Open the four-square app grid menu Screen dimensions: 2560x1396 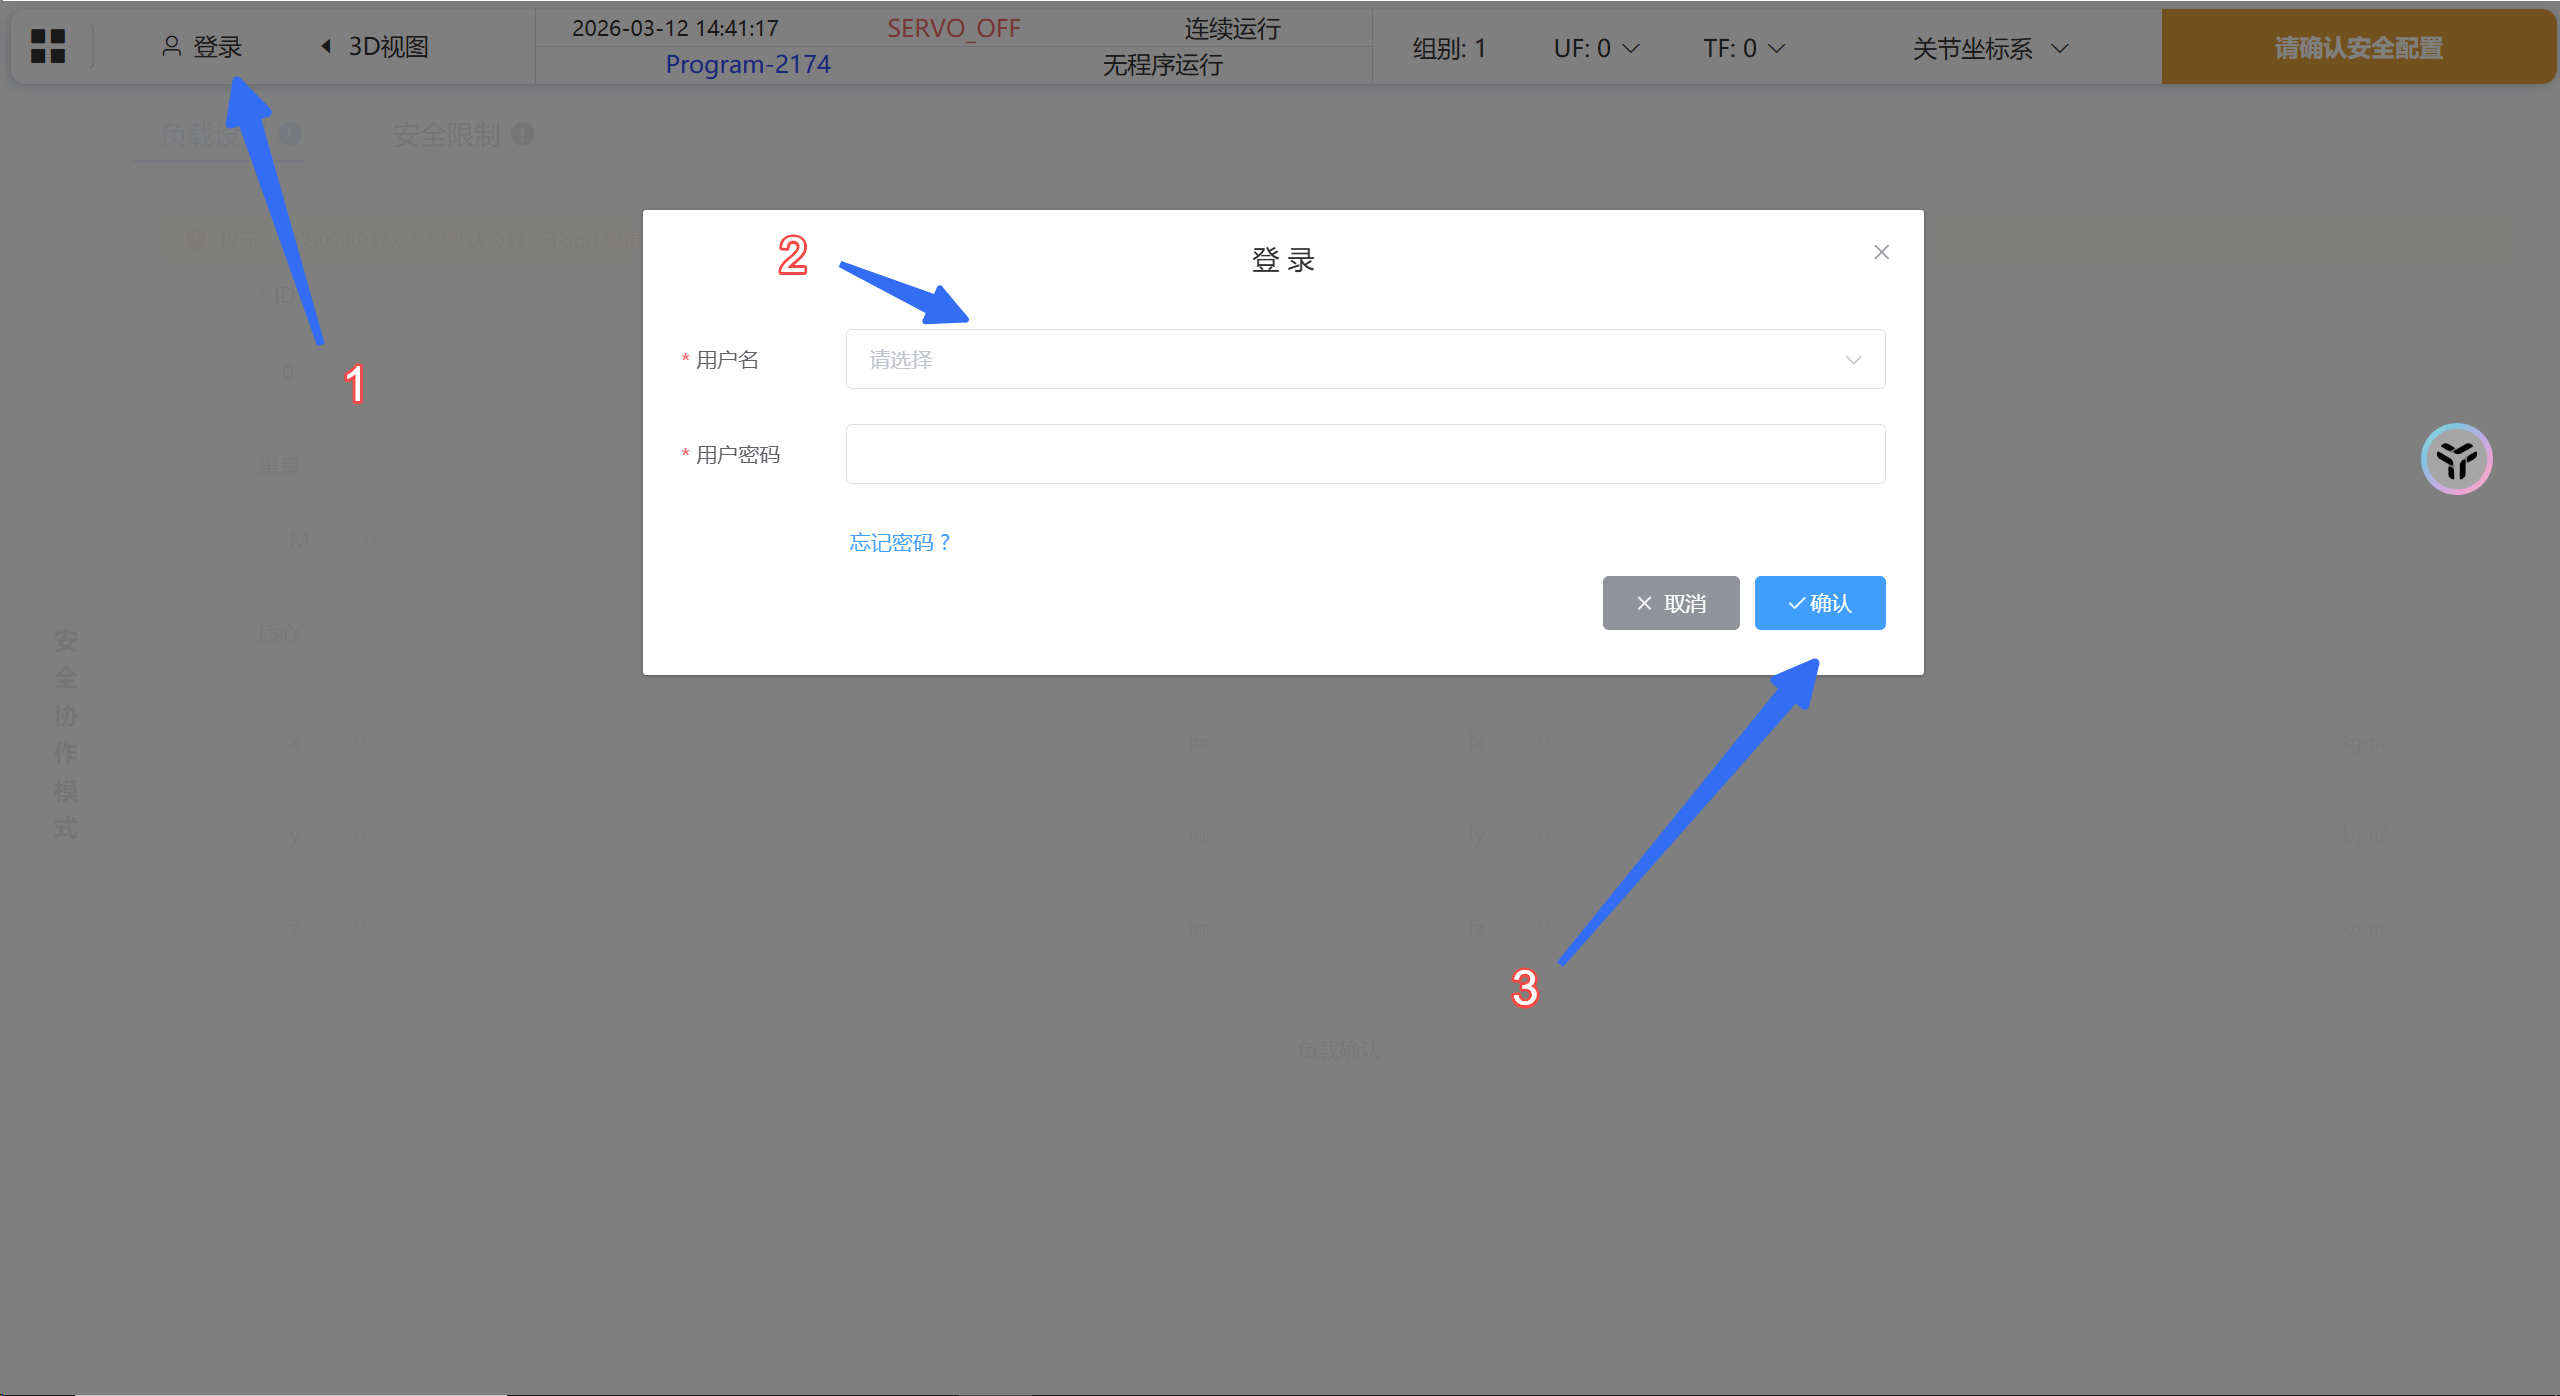[48, 46]
